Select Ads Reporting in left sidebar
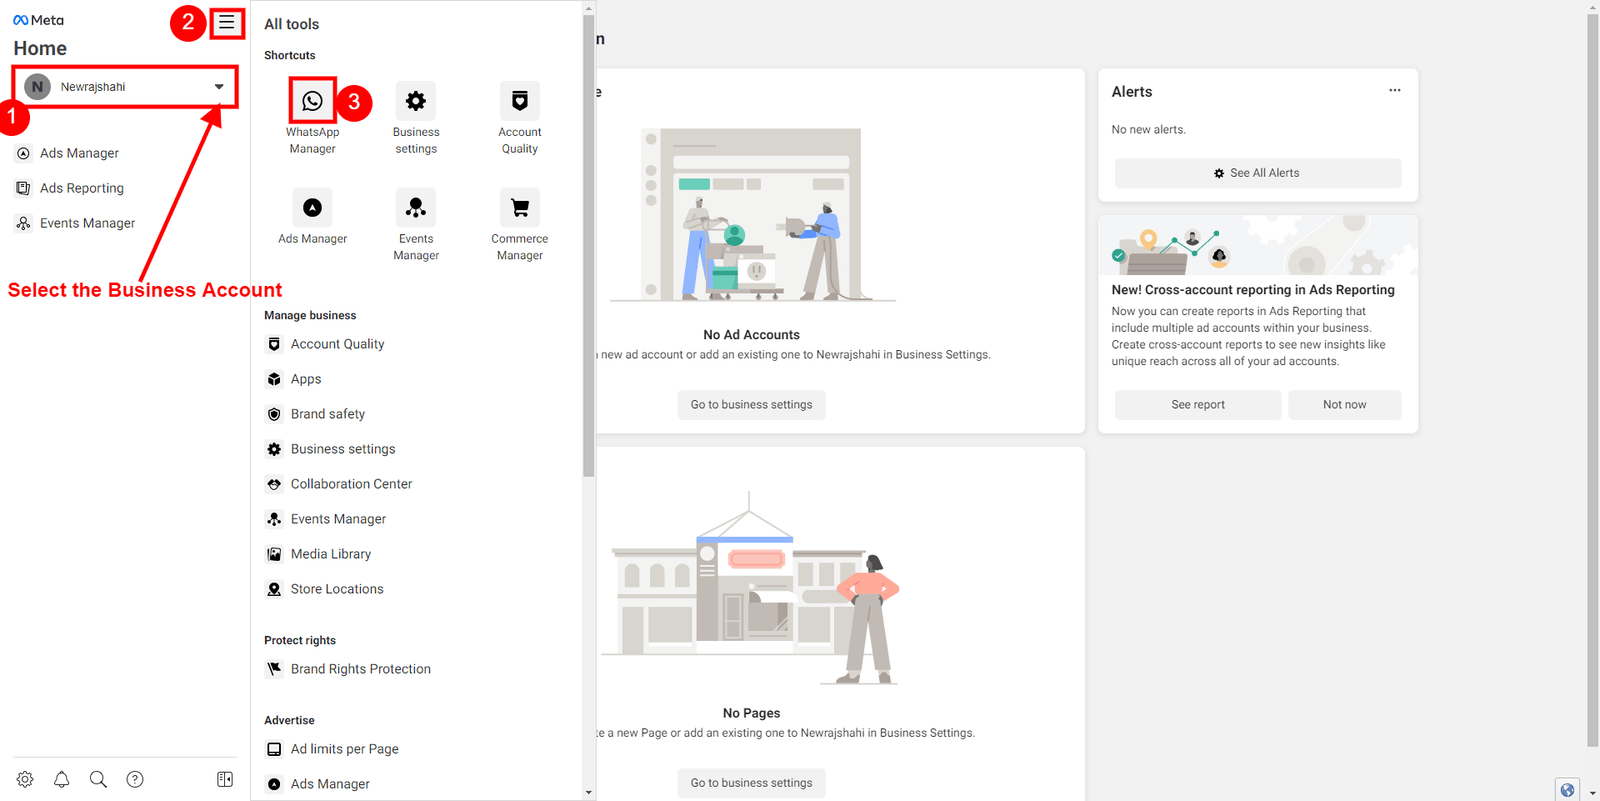Viewport: 1600px width, 801px height. (82, 188)
